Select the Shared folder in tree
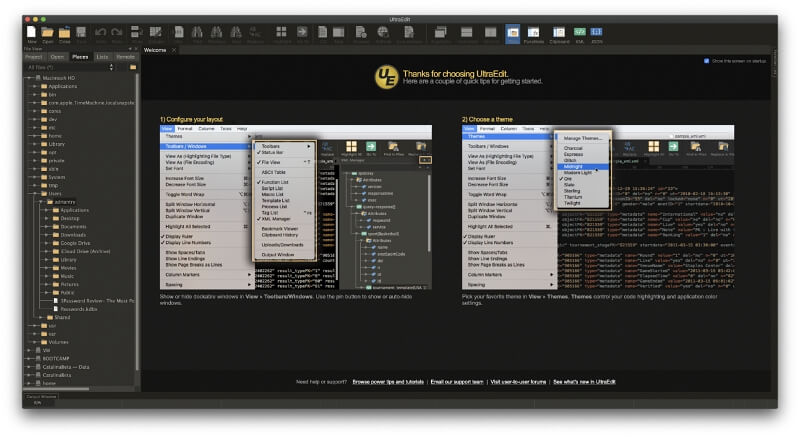This screenshot has width=800, height=438. coord(62,318)
